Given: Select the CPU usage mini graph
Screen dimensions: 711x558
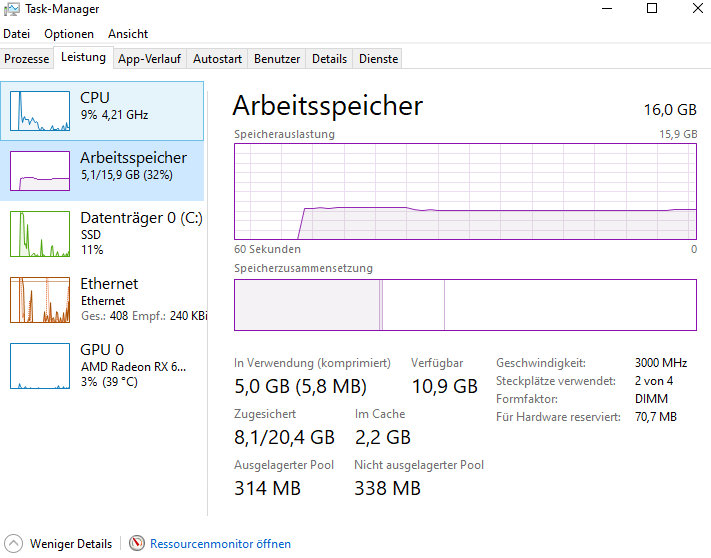Looking at the screenshot, I should coord(39,111).
